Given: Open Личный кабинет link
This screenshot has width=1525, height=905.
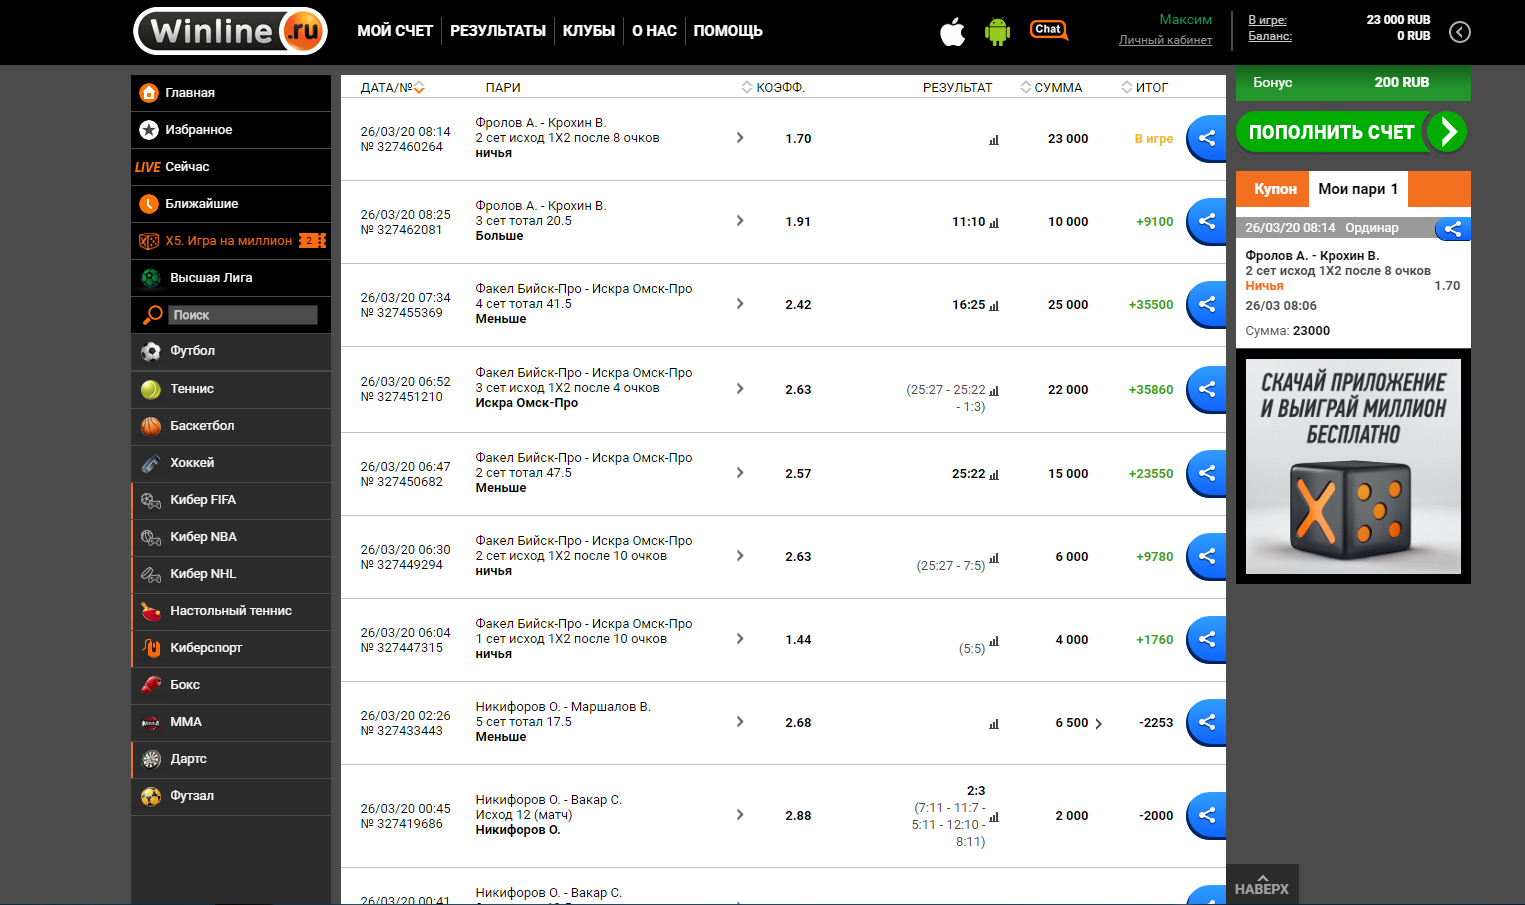Looking at the screenshot, I should click(1165, 41).
